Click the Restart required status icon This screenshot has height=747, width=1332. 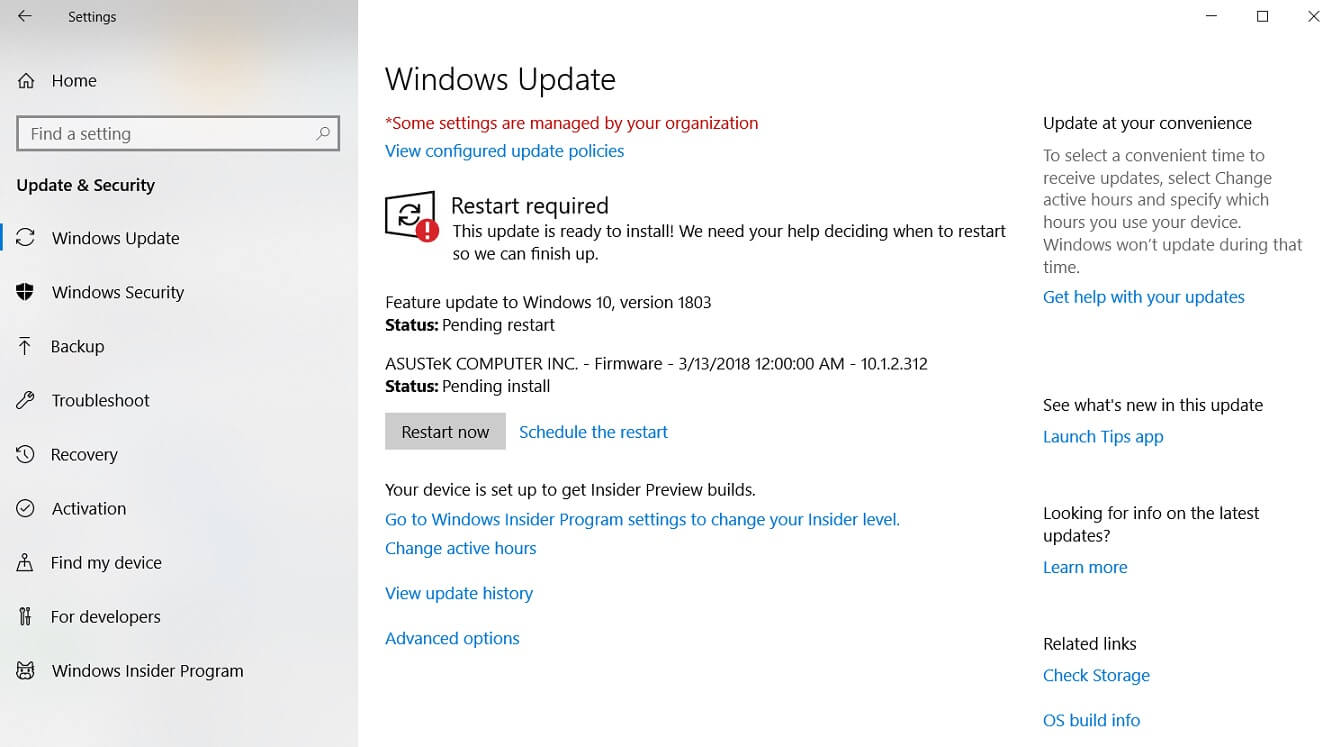point(411,216)
